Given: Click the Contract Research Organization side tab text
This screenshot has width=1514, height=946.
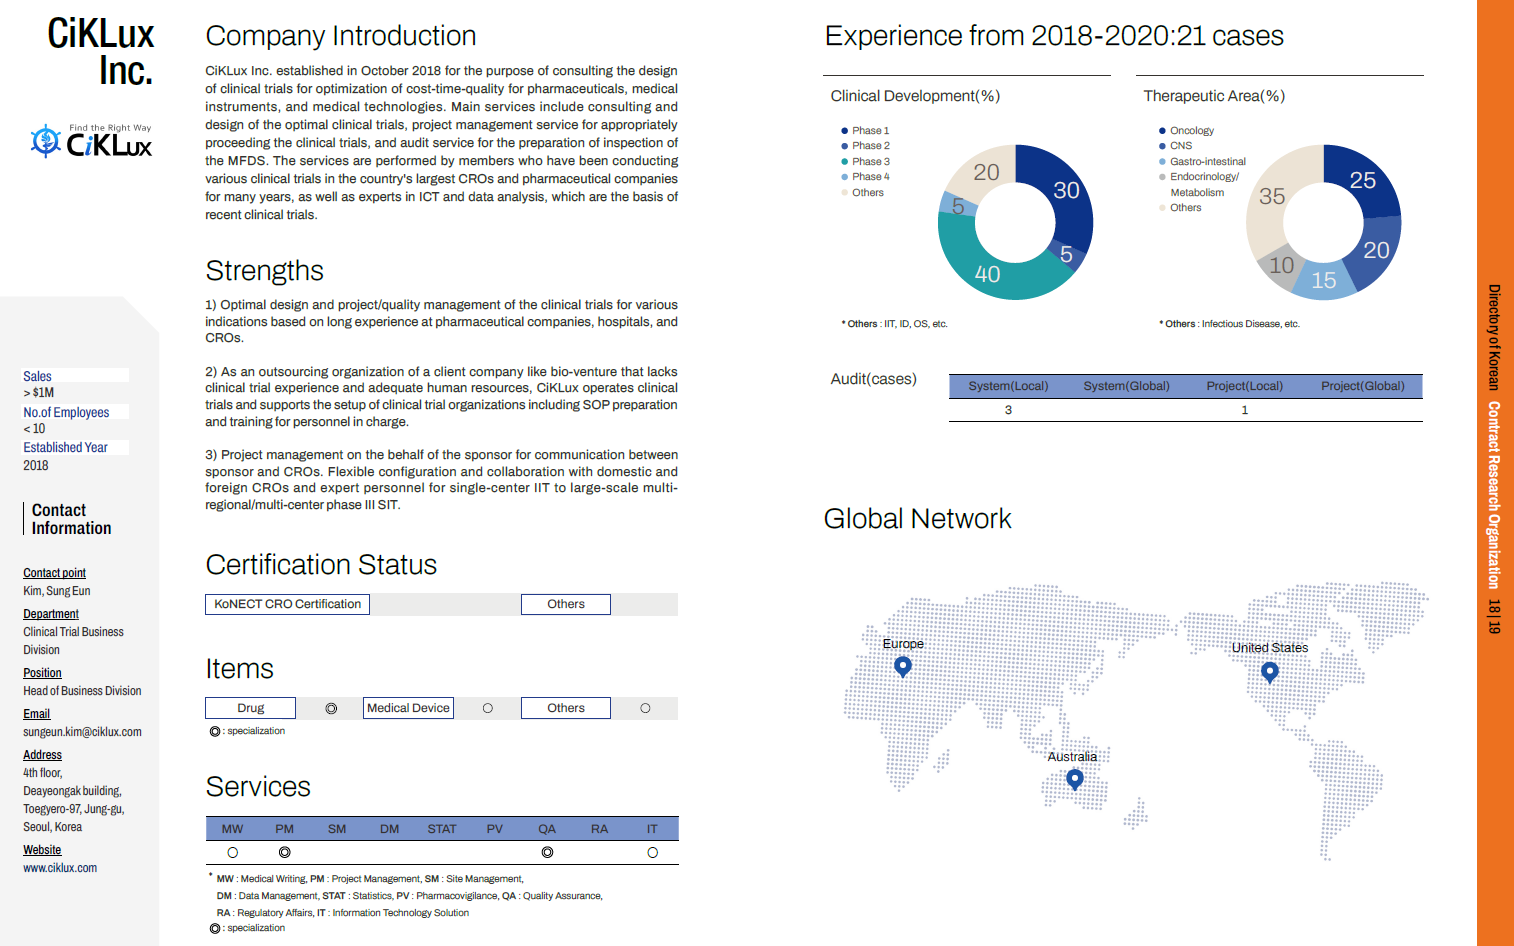Looking at the screenshot, I should [1493, 495].
